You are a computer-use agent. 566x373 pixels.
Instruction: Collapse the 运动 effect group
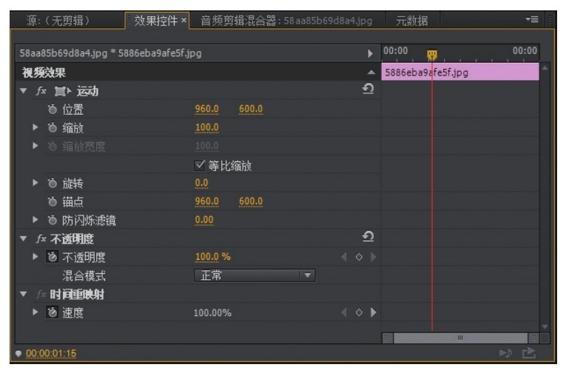[24, 91]
